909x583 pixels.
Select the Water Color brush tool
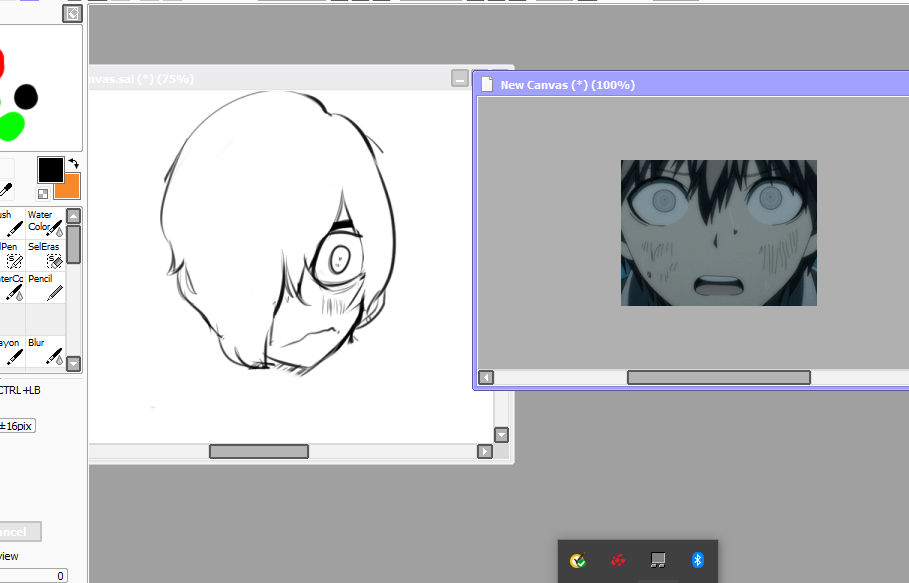click(46, 223)
